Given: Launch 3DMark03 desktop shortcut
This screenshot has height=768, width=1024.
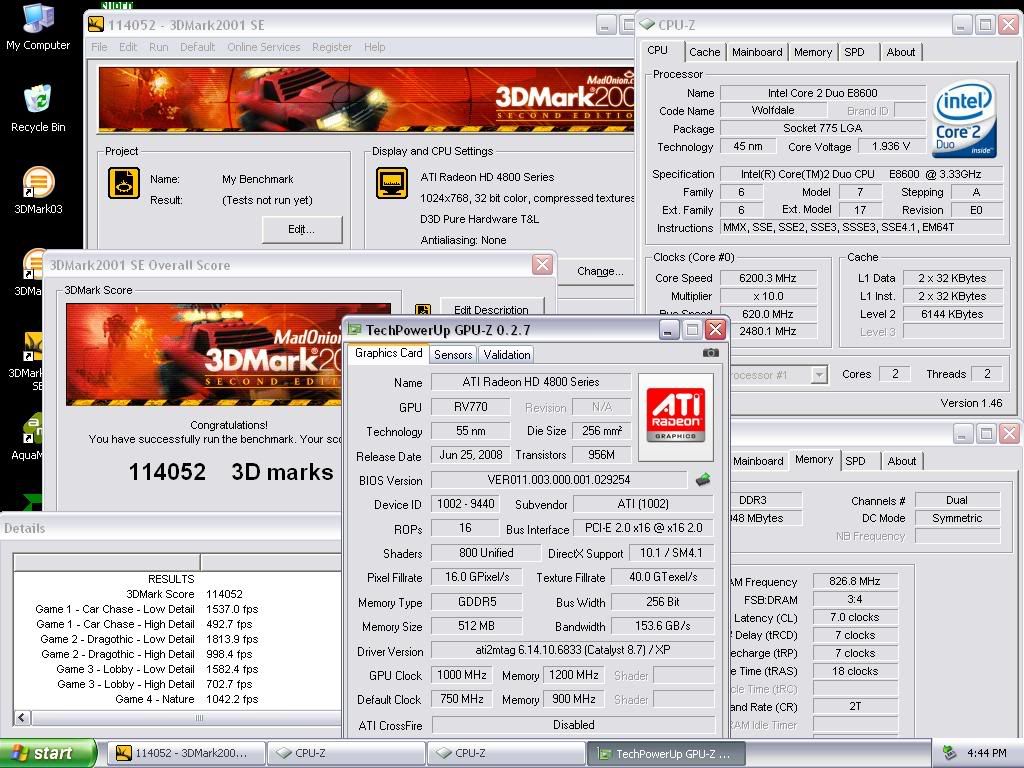Looking at the screenshot, I should (38, 191).
